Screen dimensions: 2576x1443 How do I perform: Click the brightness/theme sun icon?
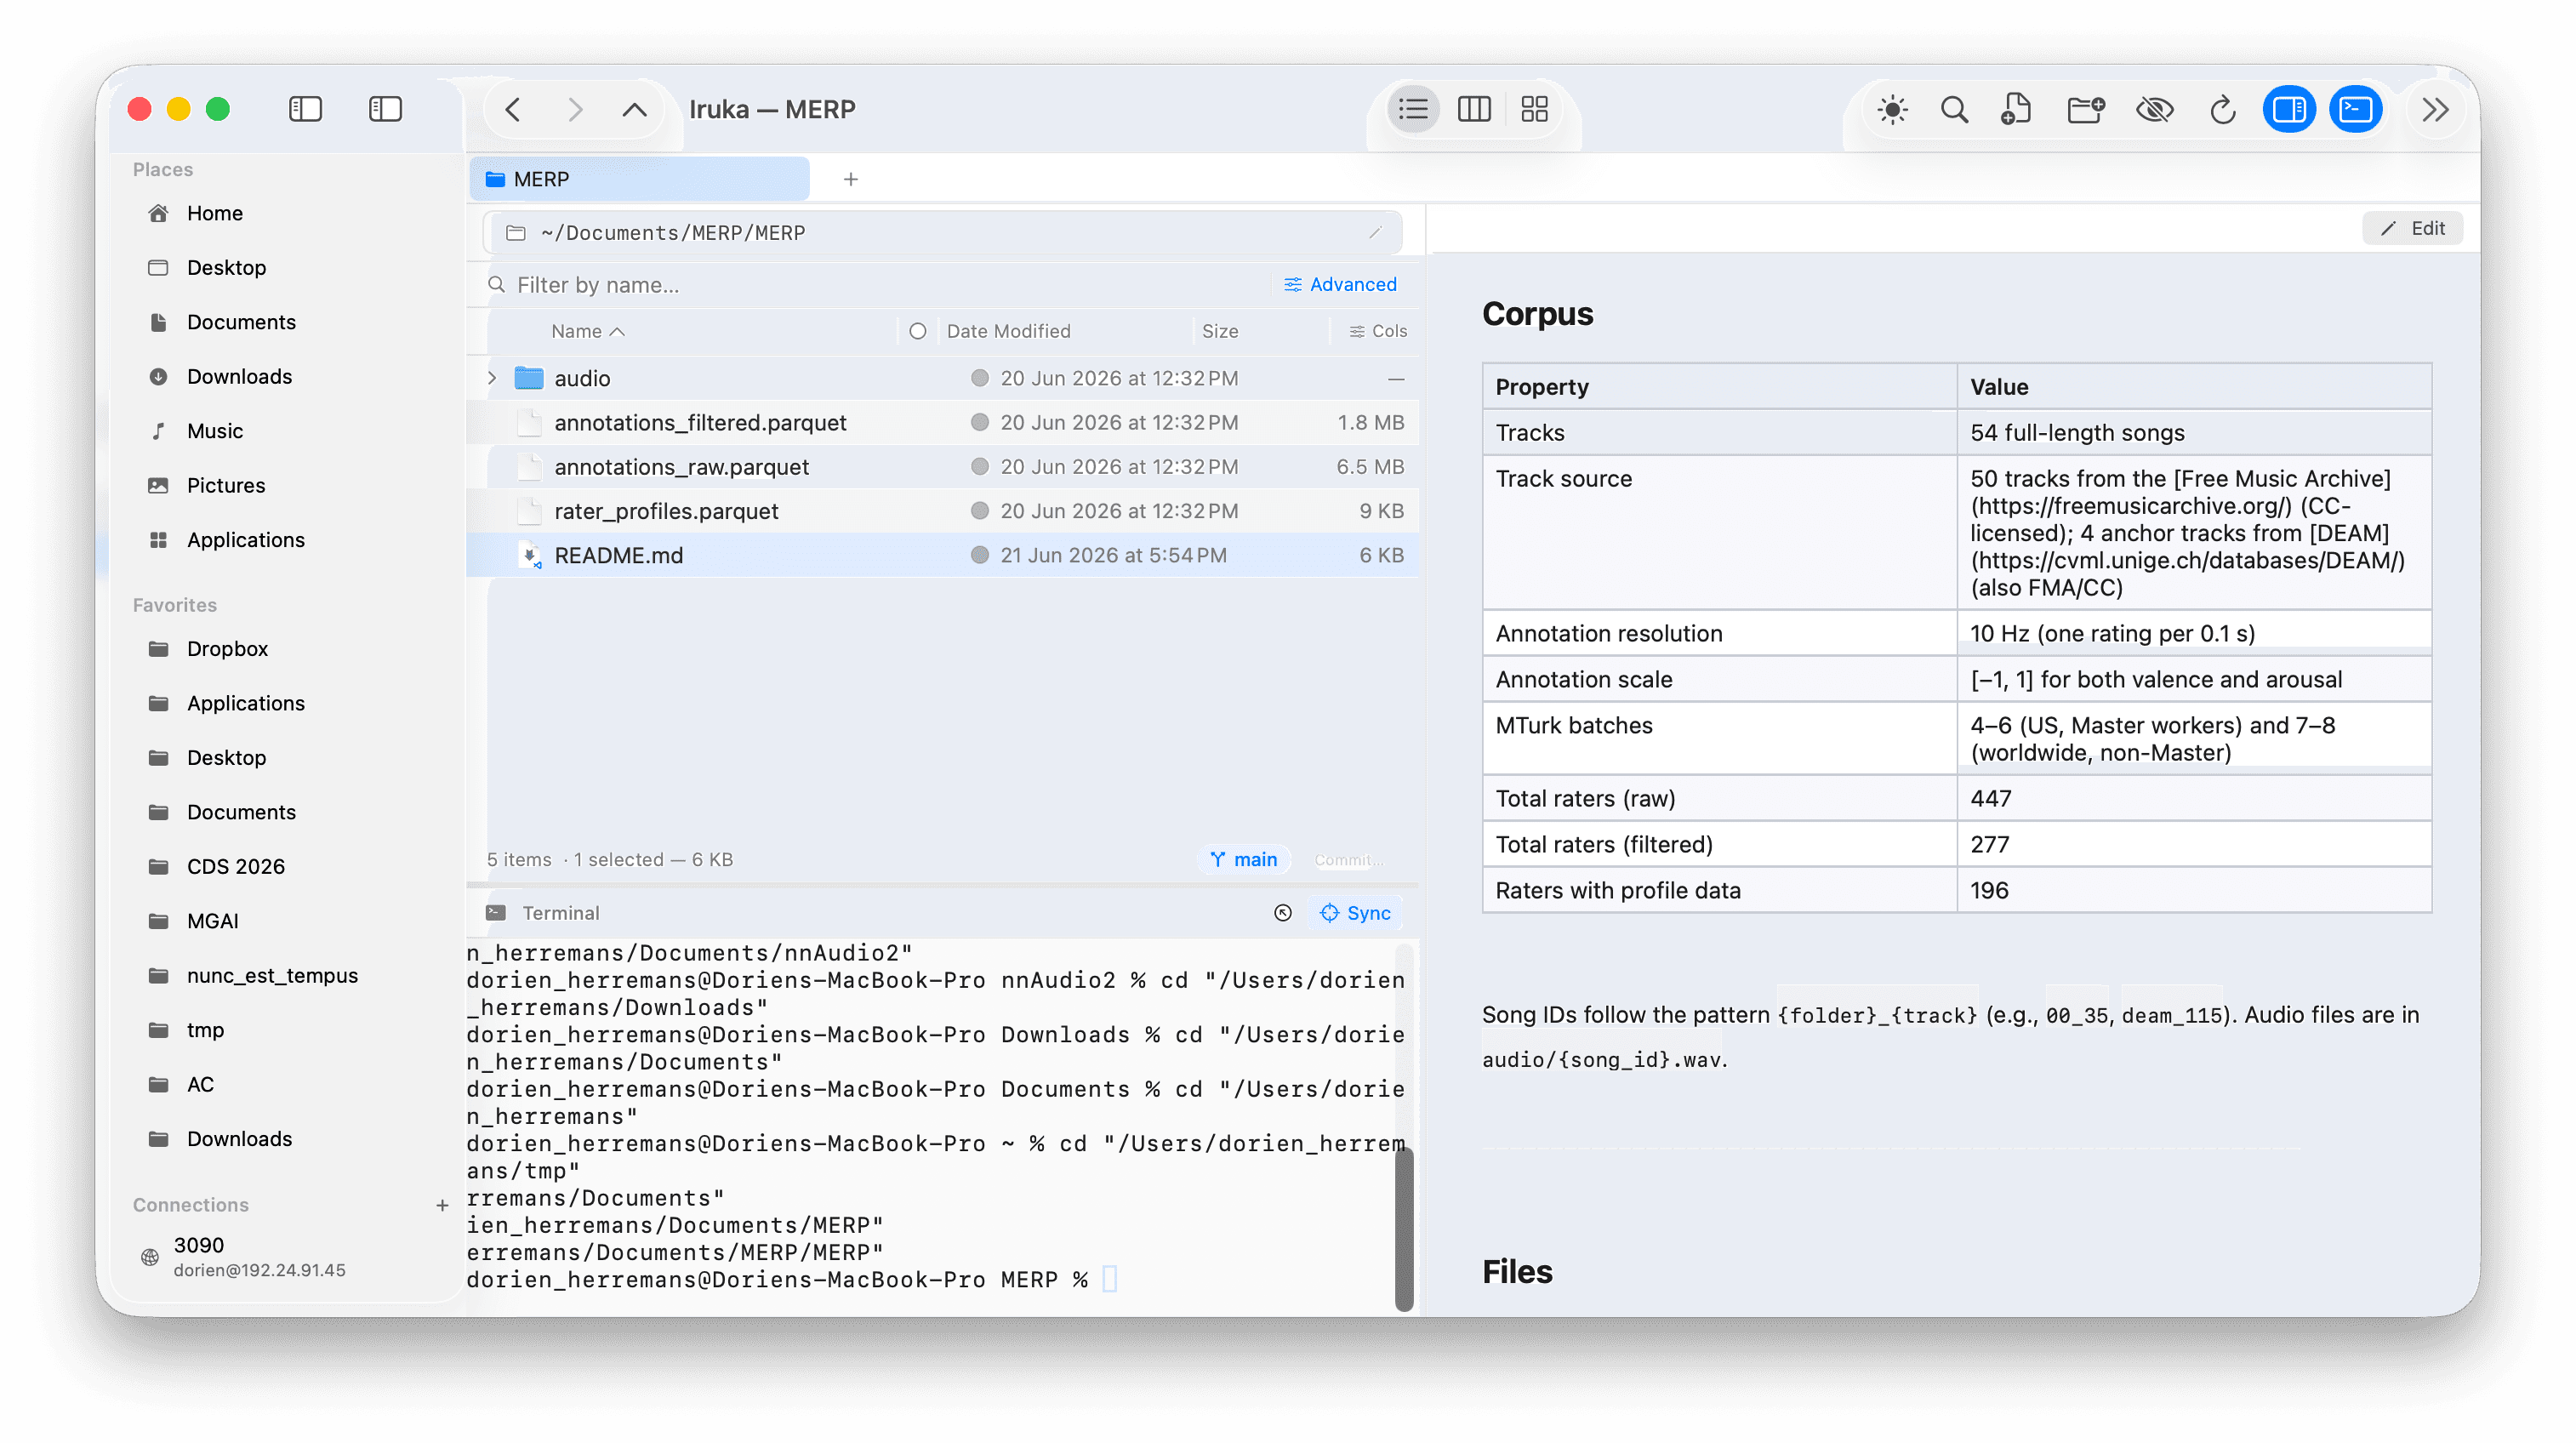[1892, 109]
